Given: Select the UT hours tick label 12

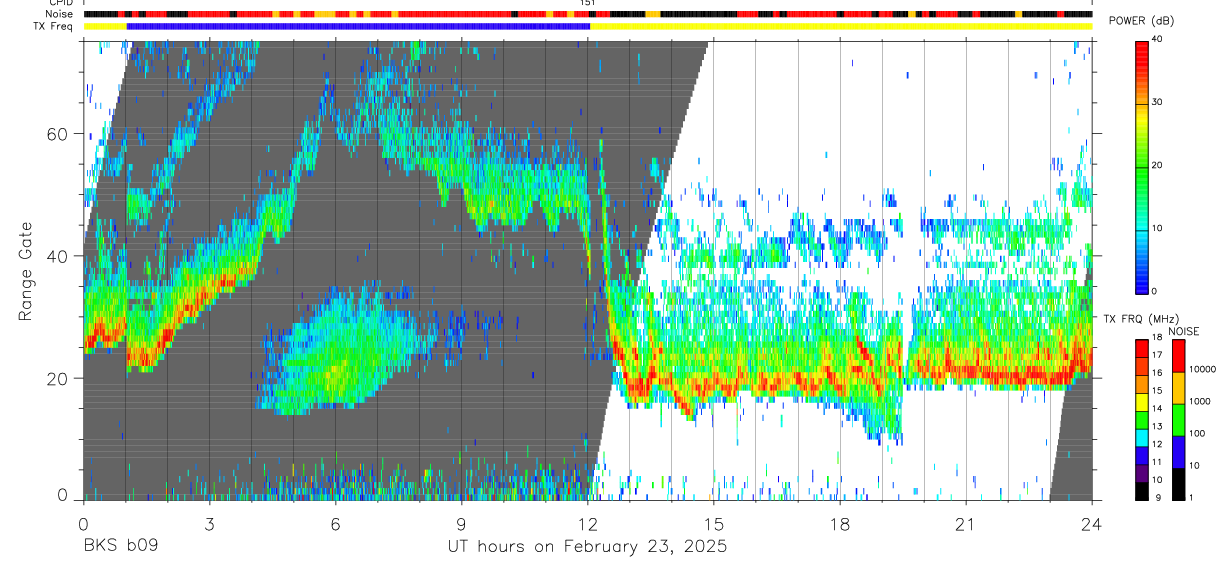Looking at the screenshot, I should point(587,524).
